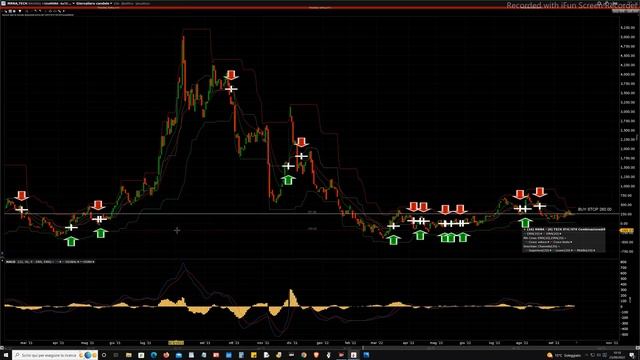640x360 pixels.
Task: Open Microsoft Edge from the taskbar
Action: [154, 355]
